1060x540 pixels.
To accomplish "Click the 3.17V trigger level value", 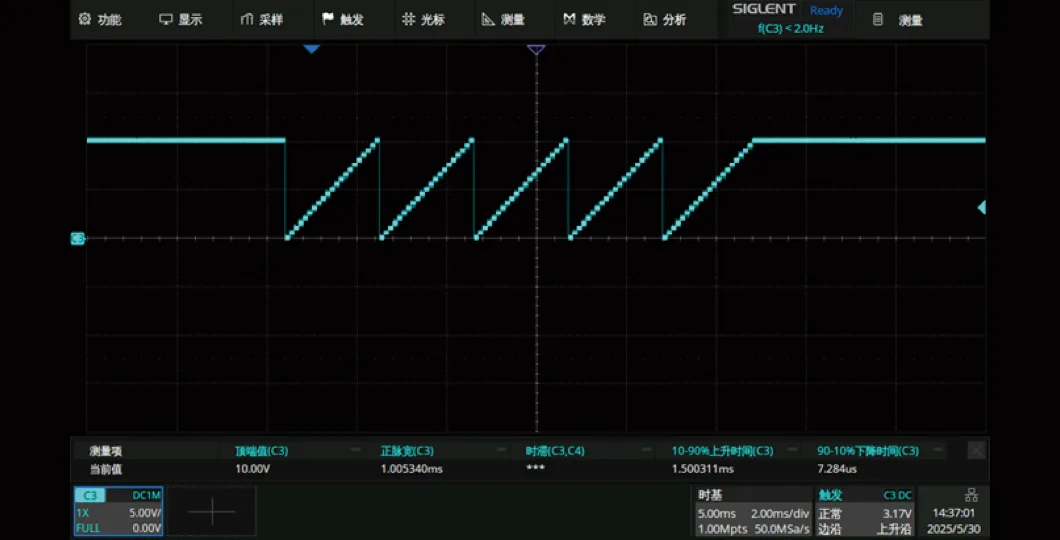I will tap(898, 514).
